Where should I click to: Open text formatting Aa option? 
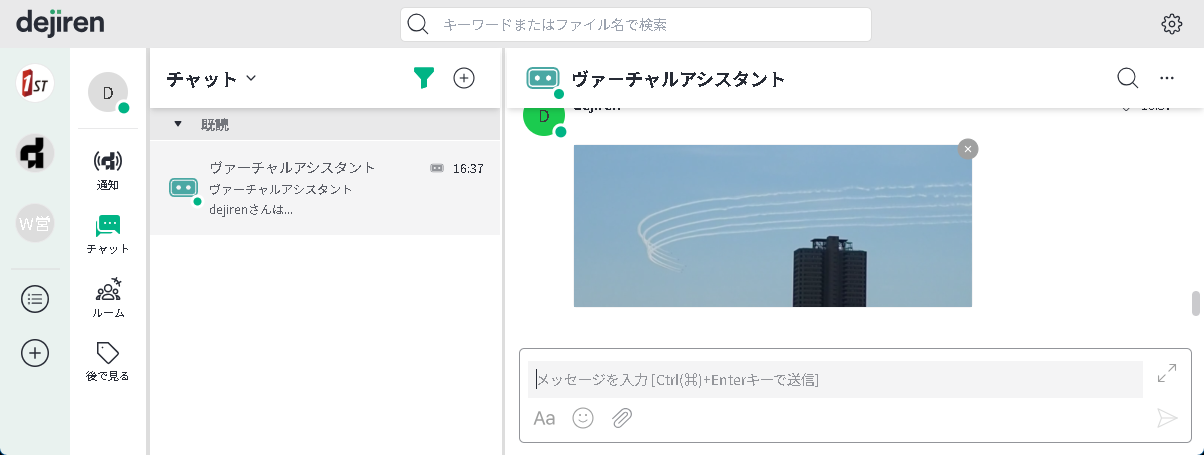[544, 418]
